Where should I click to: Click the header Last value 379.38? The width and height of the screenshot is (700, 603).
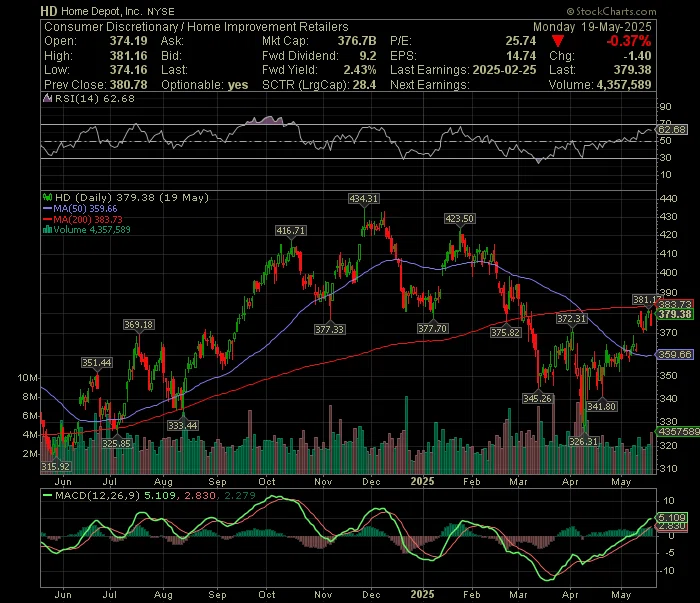pos(633,70)
